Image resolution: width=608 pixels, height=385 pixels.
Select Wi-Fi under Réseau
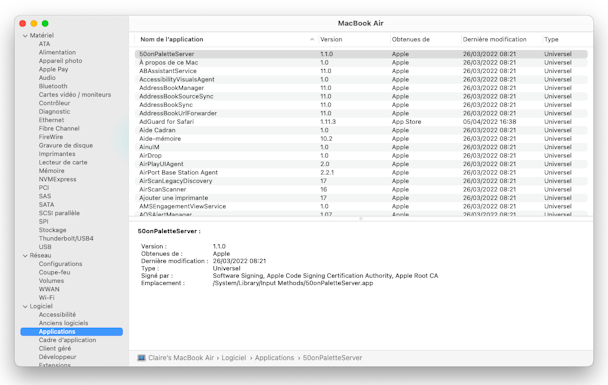[47, 298]
